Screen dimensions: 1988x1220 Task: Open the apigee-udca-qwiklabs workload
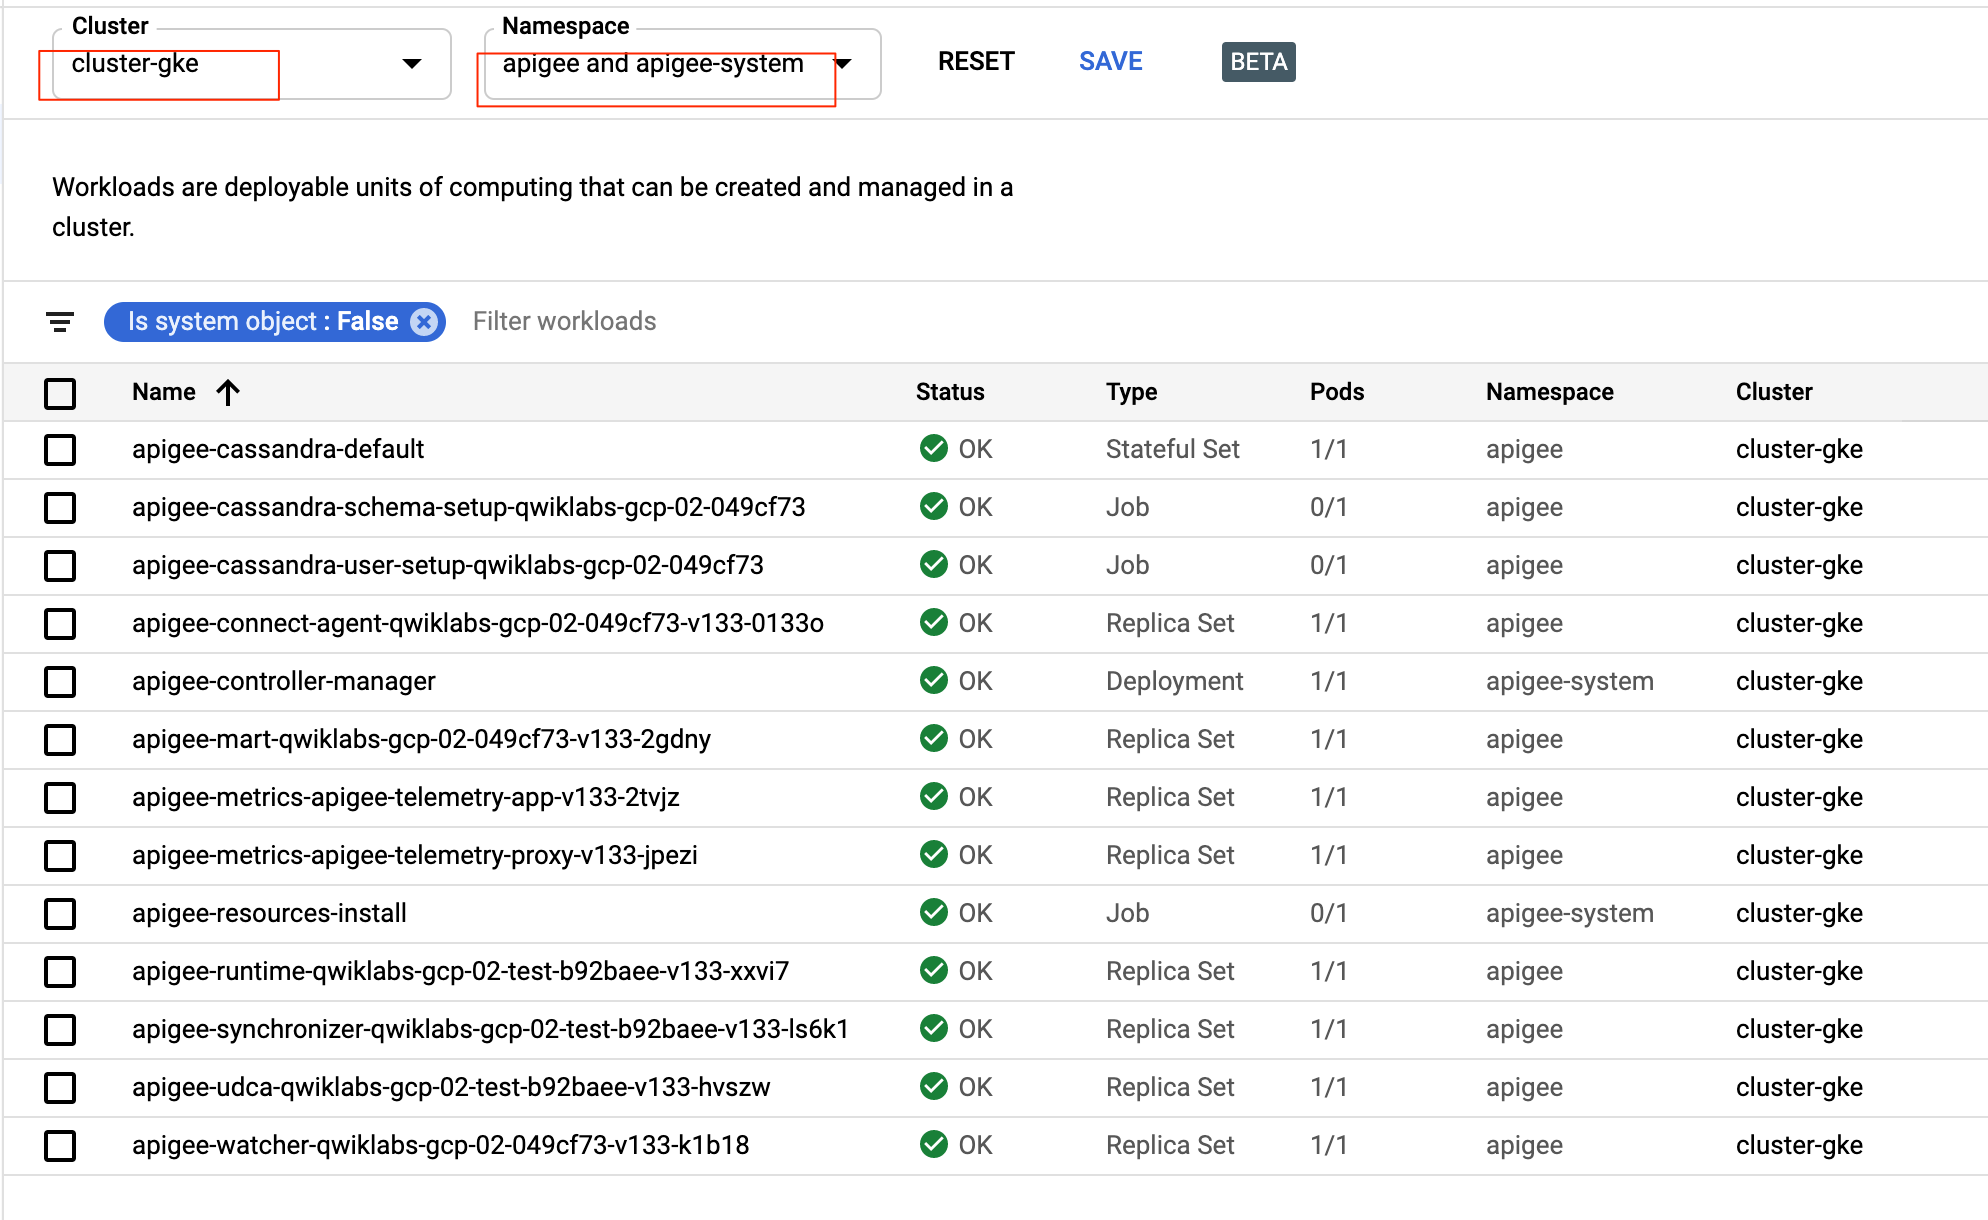coord(452,1087)
